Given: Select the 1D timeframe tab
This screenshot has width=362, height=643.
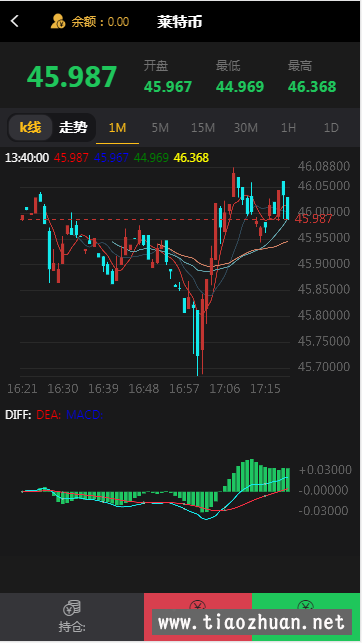Looking at the screenshot, I should point(331,128).
